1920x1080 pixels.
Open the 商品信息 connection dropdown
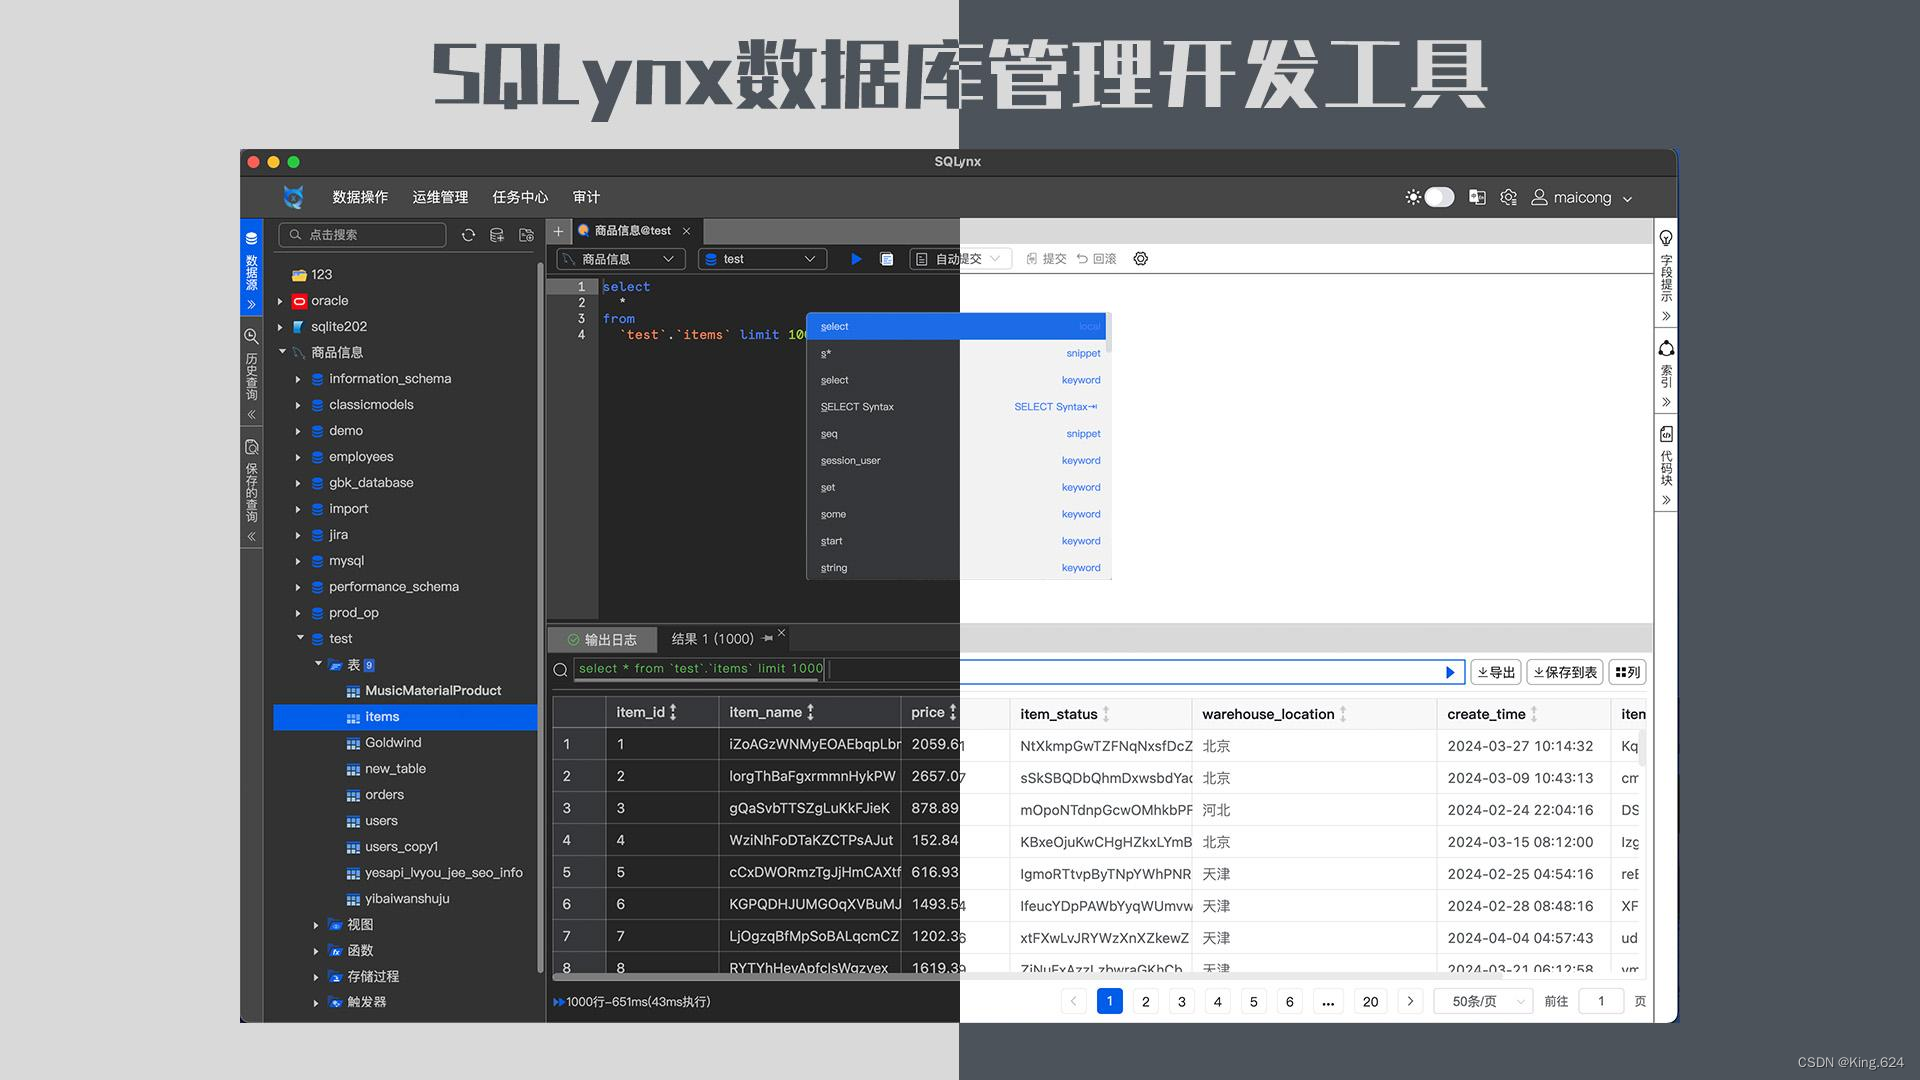[620, 259]
